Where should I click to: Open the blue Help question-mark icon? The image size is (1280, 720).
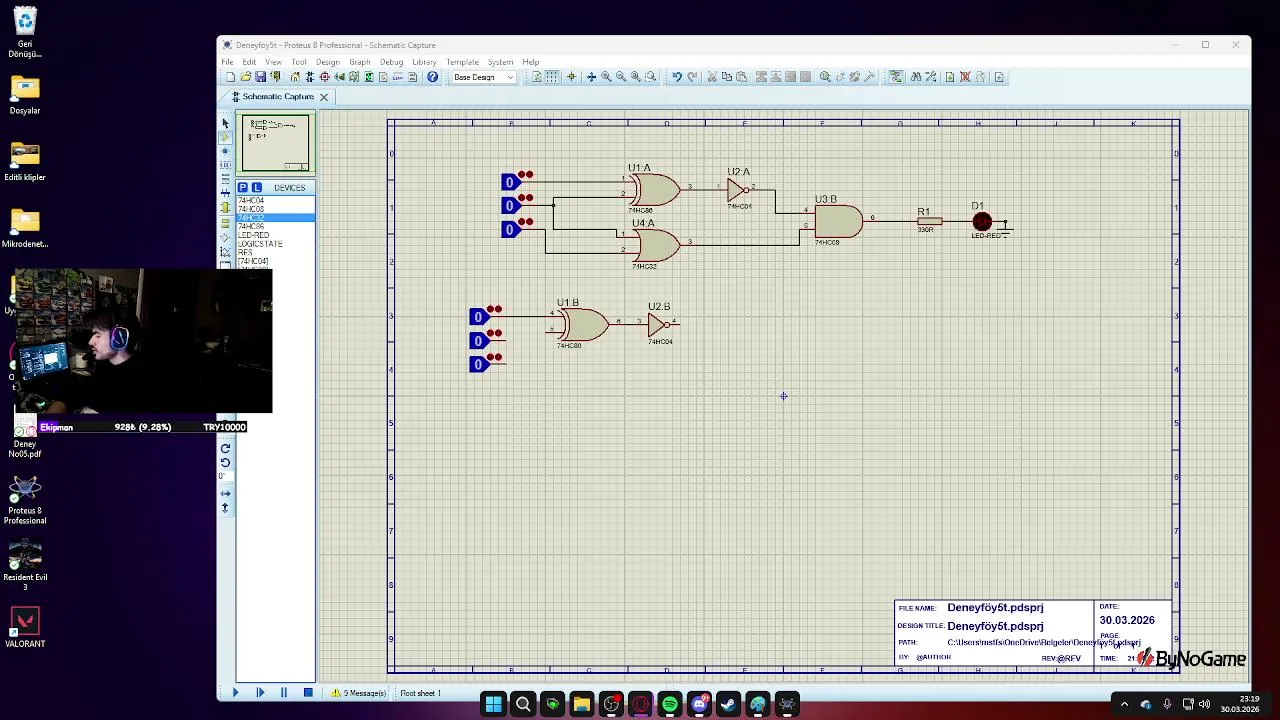pos(432,77)
